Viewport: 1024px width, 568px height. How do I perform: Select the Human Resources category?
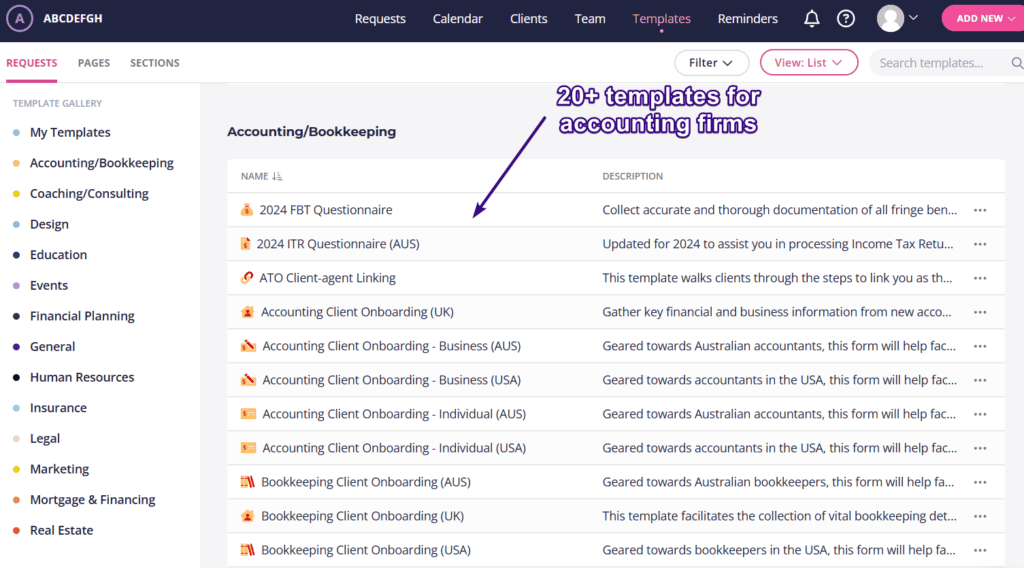(82, 377)
